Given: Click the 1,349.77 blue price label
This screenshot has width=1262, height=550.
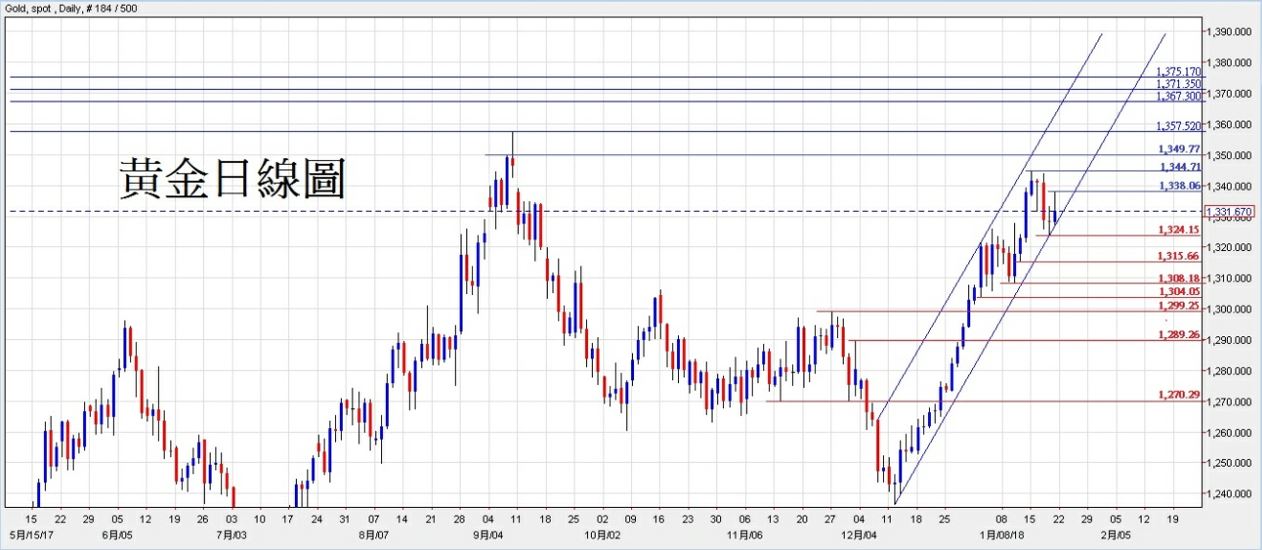Looking at the screenshot, I should click(1179, 149).
